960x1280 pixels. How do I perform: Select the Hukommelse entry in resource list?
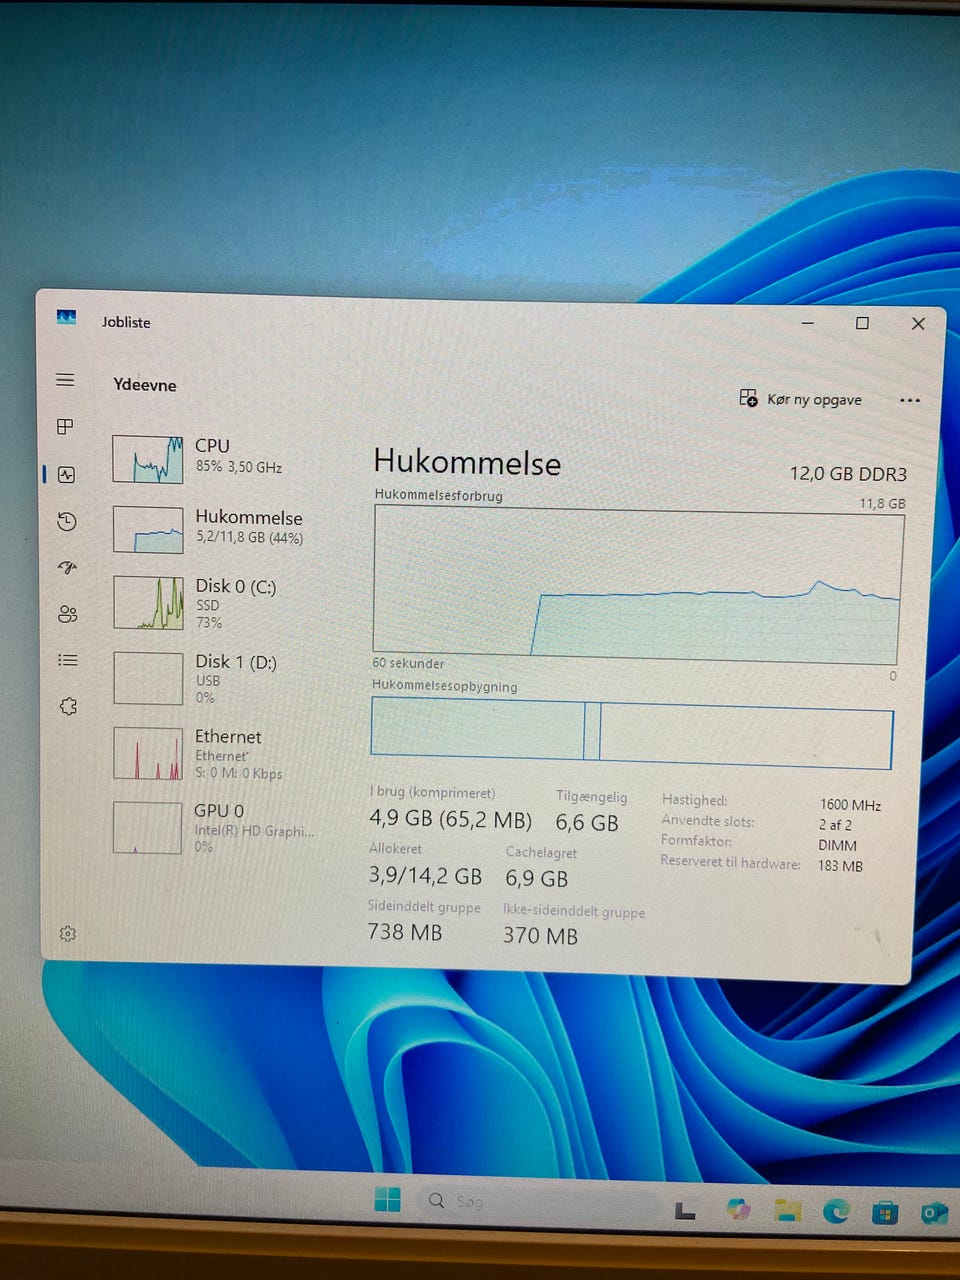point(215,528)
